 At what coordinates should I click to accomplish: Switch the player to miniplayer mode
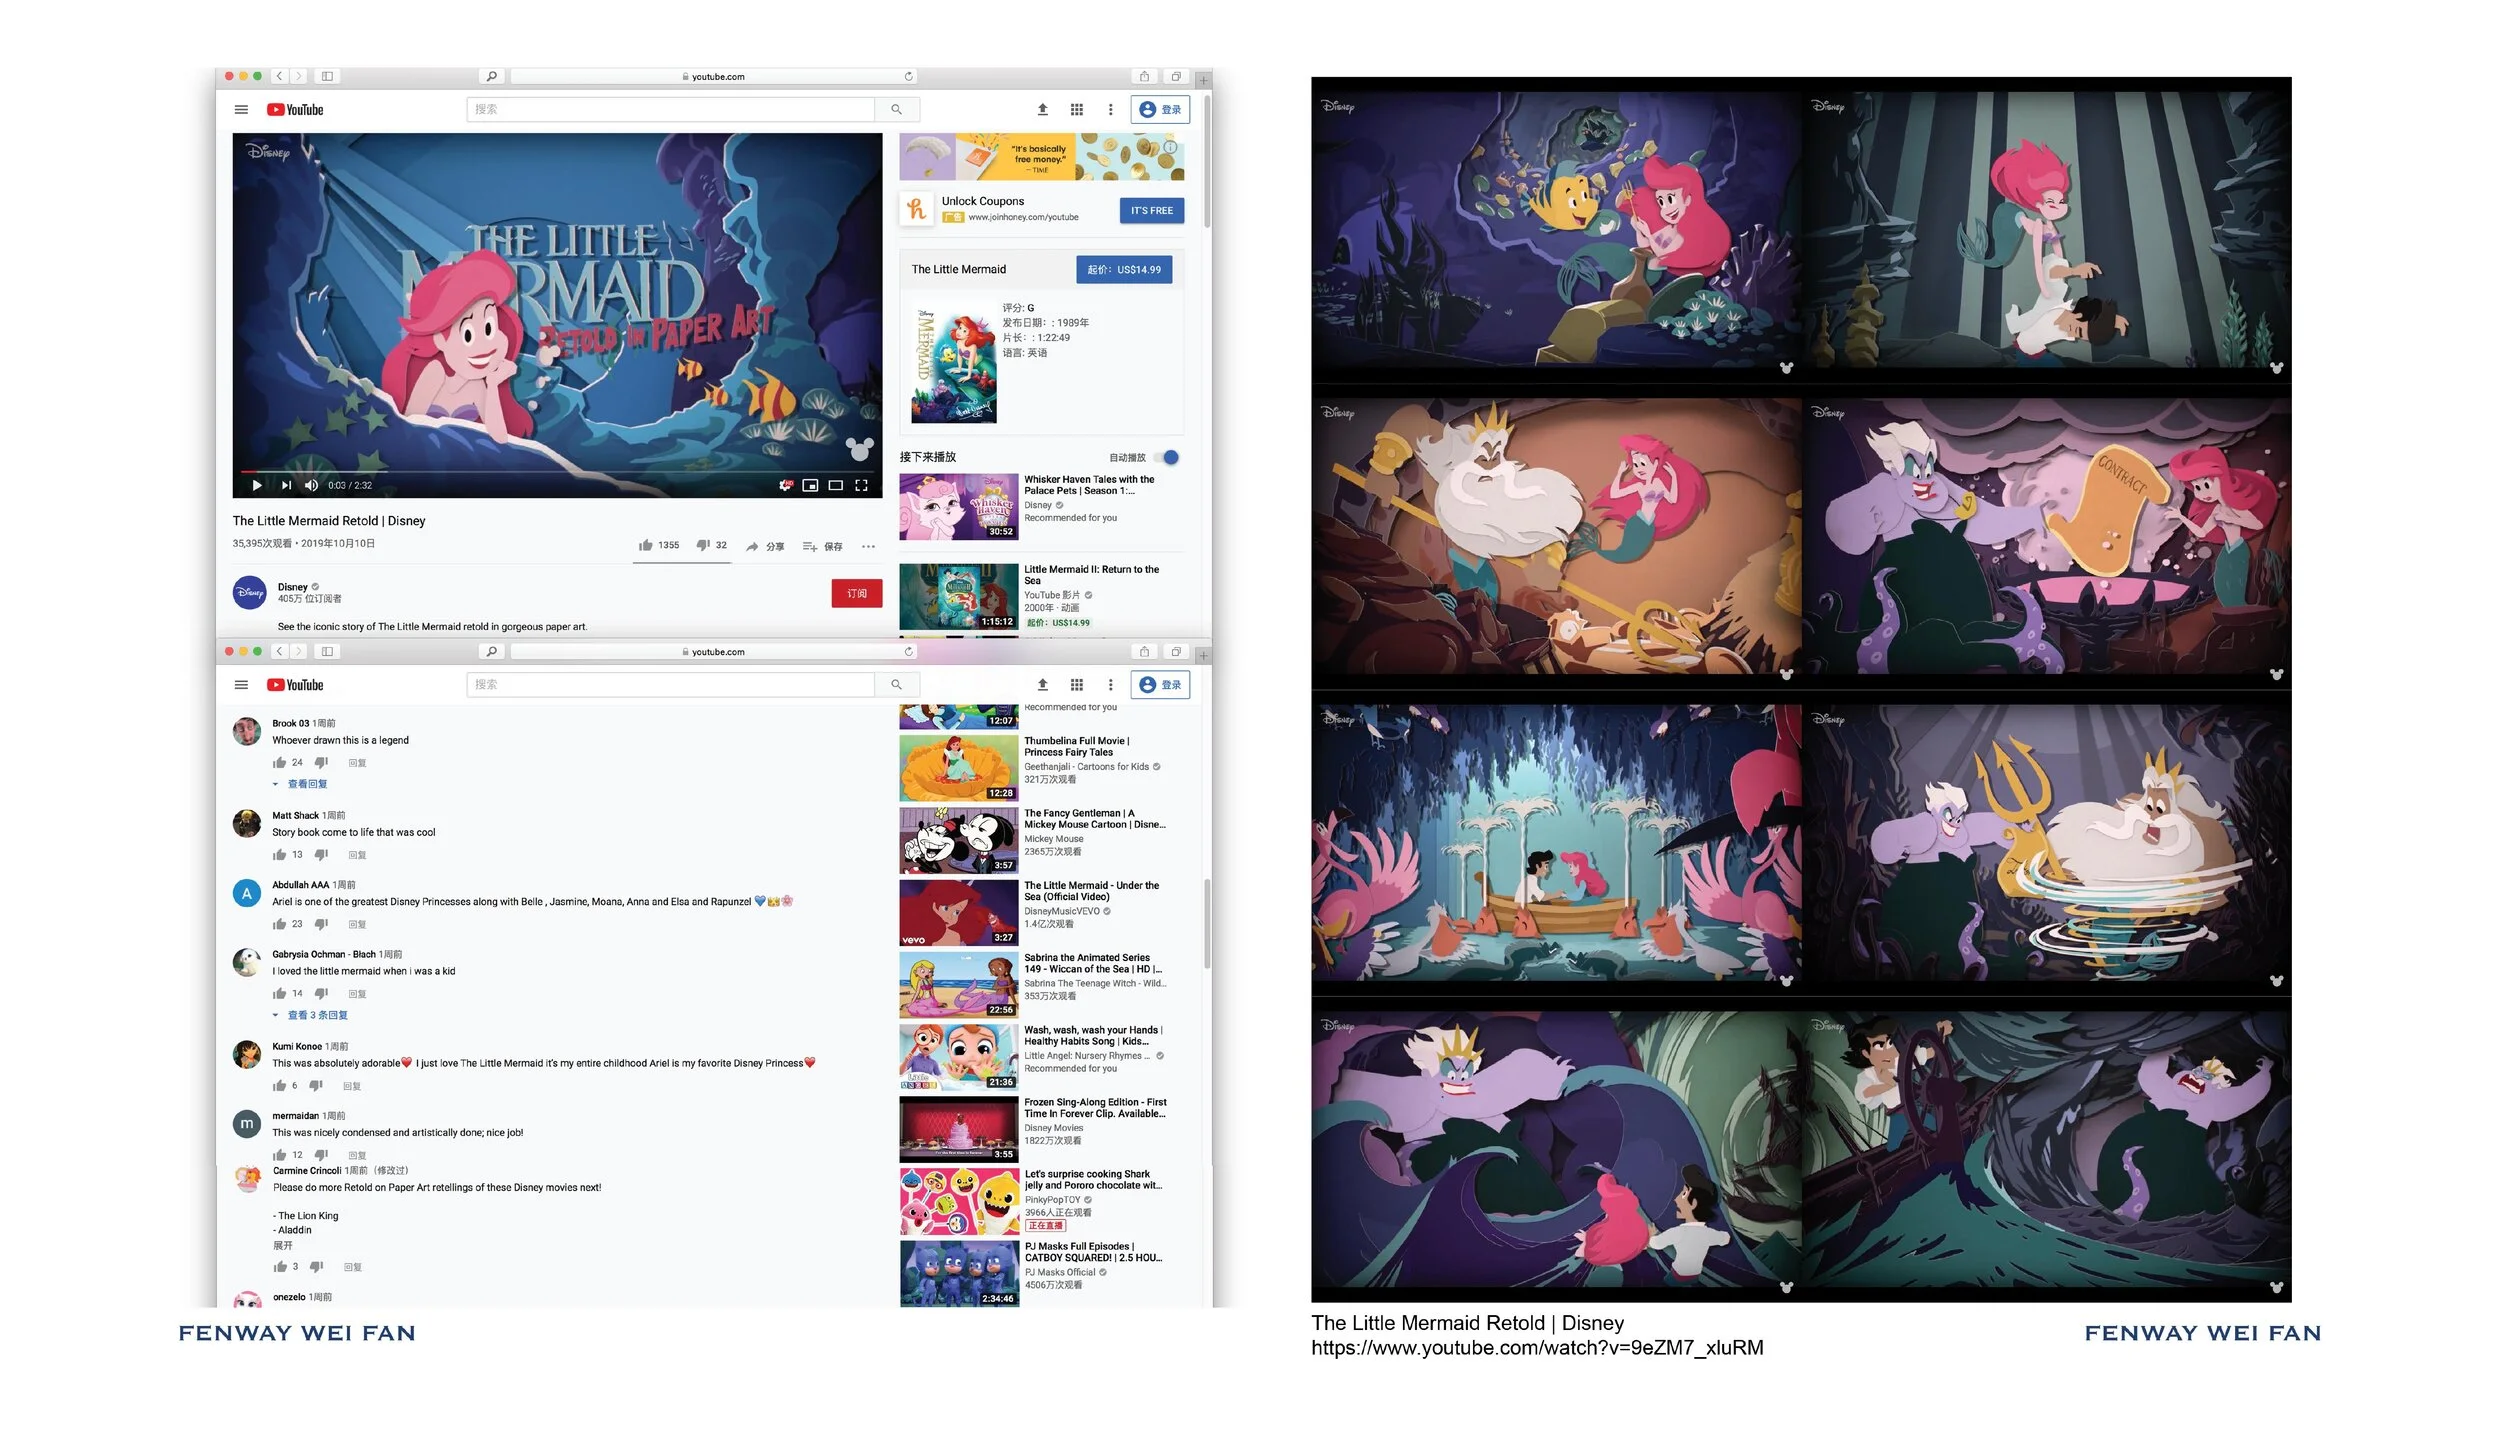point(810,485)
